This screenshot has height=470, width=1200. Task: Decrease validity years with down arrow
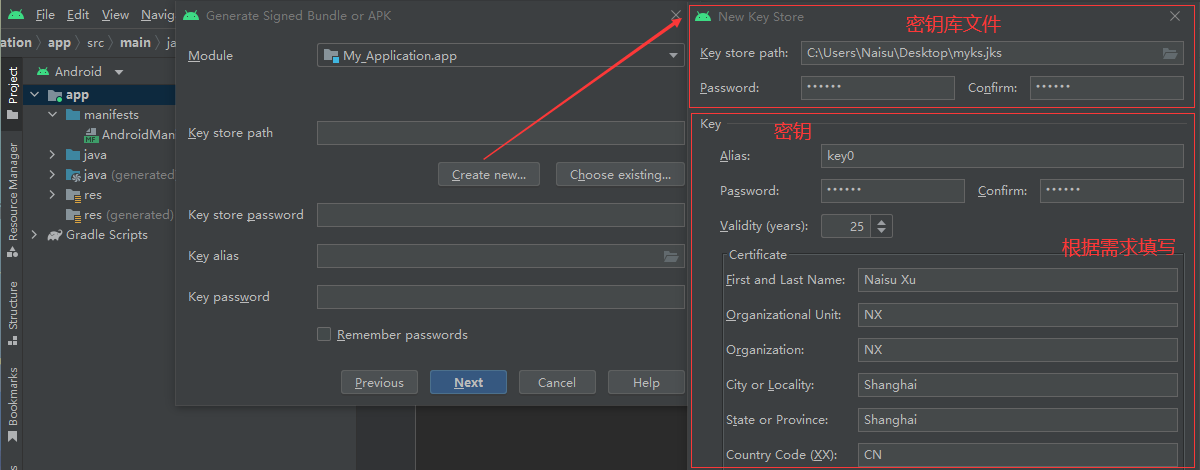coord(880,231)
